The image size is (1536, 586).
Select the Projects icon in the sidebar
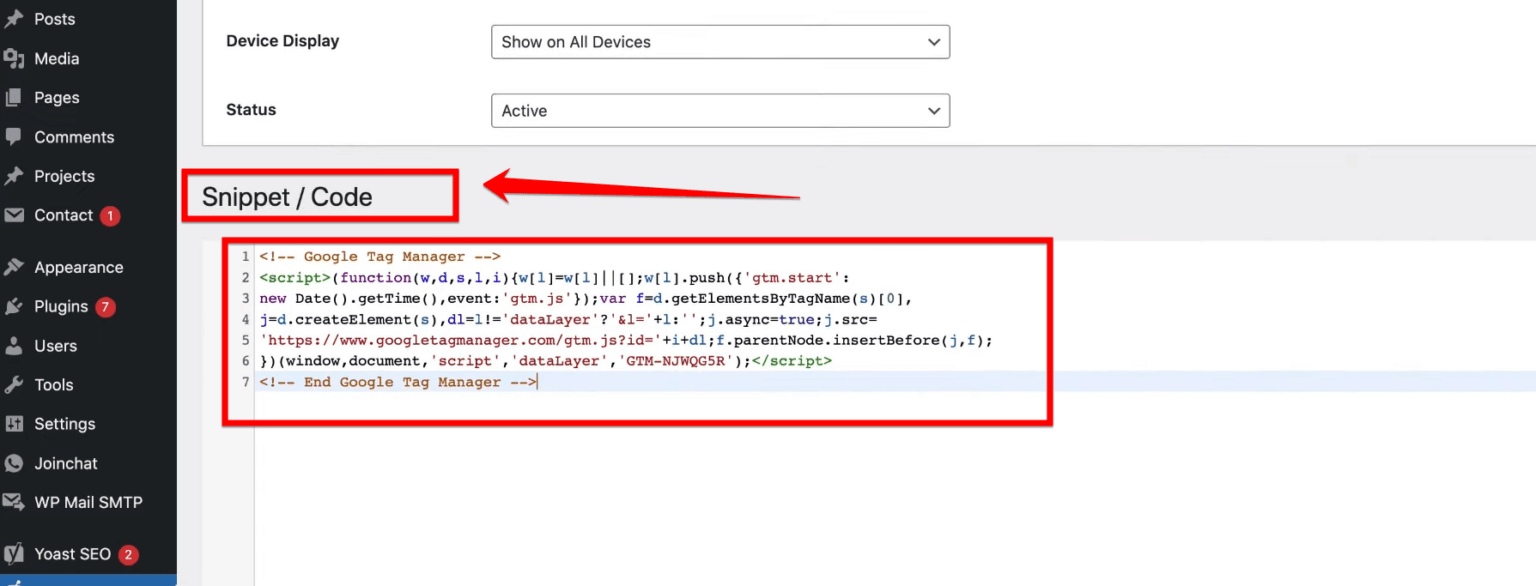tap(15, 176)
